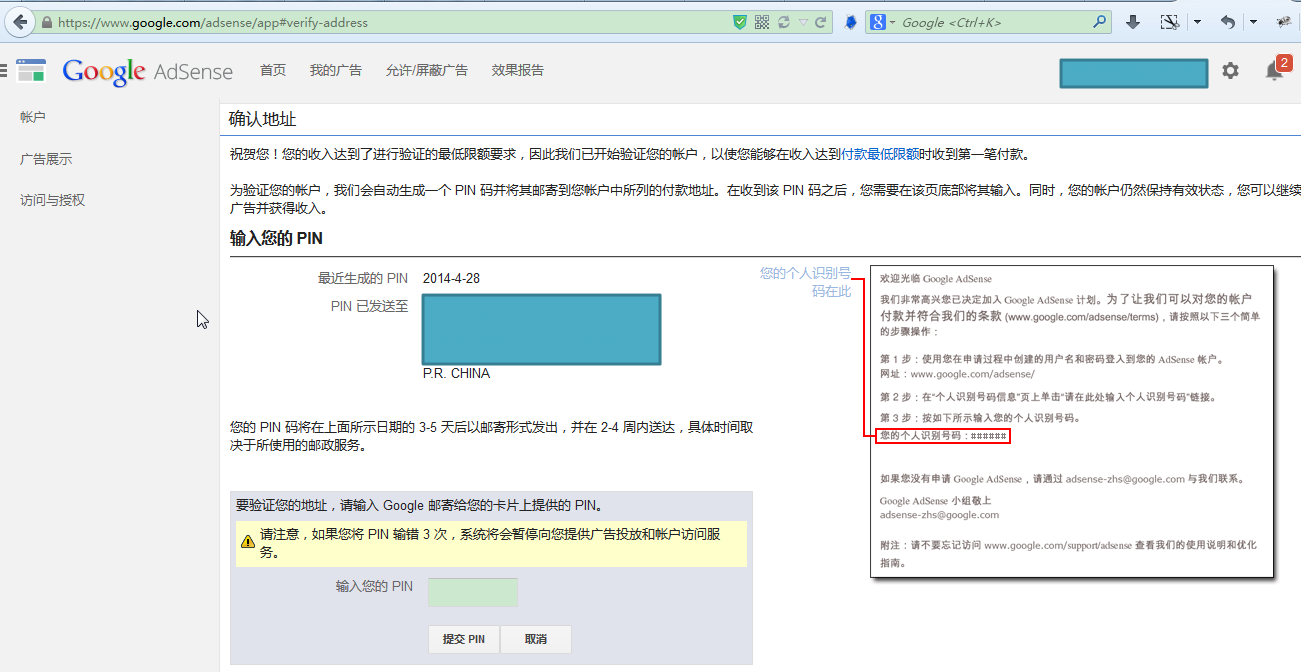Open the downloads arrow icon
The width and height of the screenshot is (1301, 672).
click(1133, 21)
